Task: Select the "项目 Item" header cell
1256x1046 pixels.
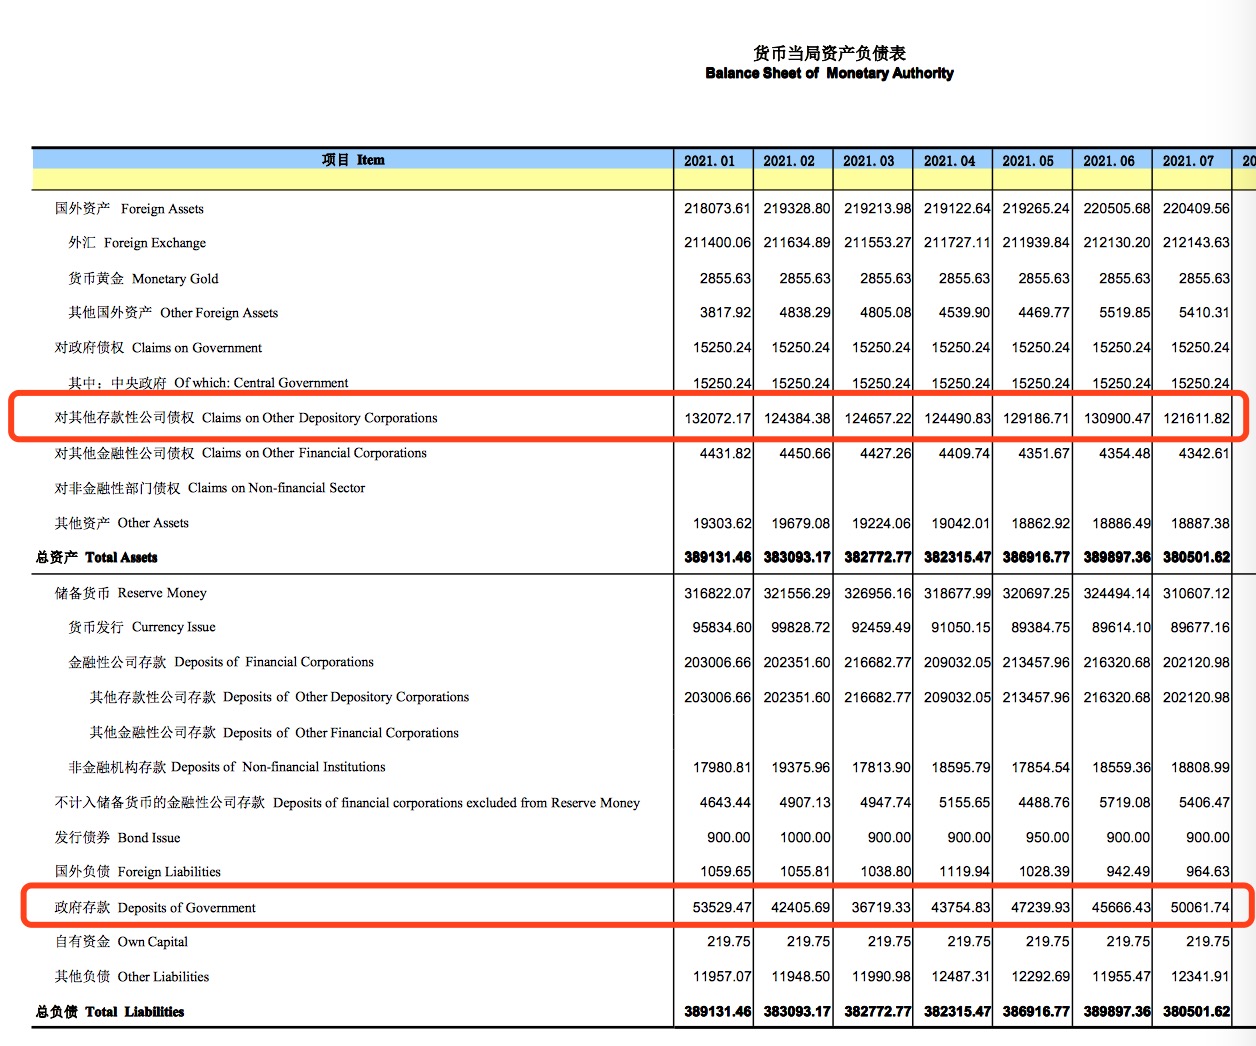Action: coord(353,160)
